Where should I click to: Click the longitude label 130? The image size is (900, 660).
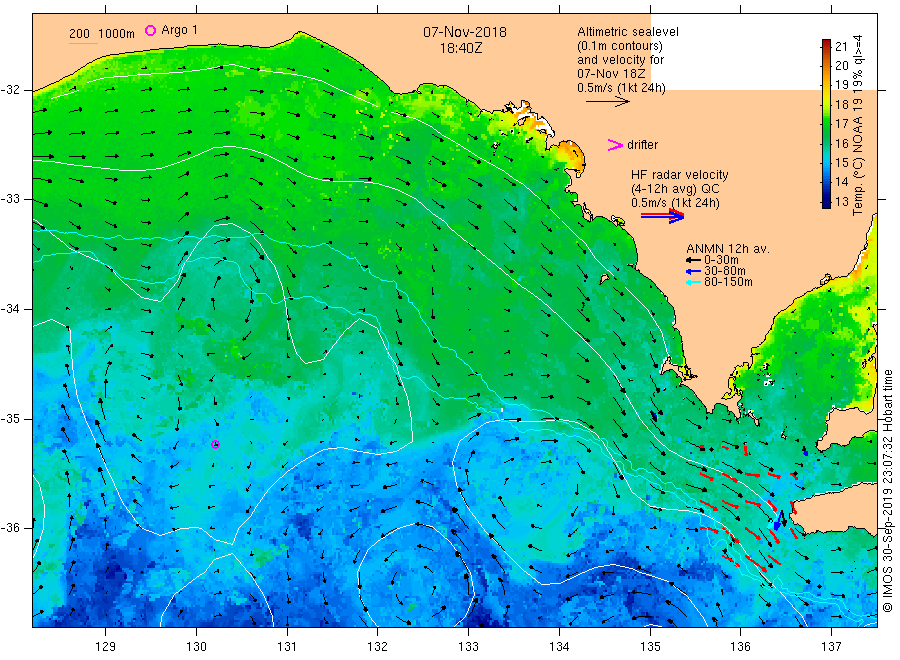coord(196,647)
